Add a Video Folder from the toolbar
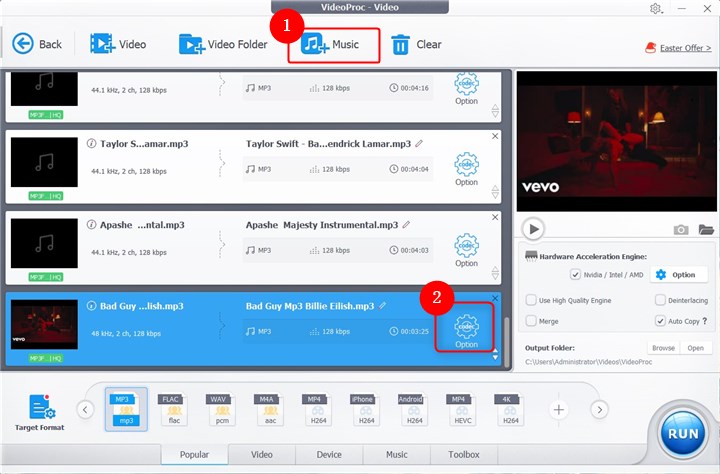This screenshot has width=720, height=474. click(x=223, y=44)
